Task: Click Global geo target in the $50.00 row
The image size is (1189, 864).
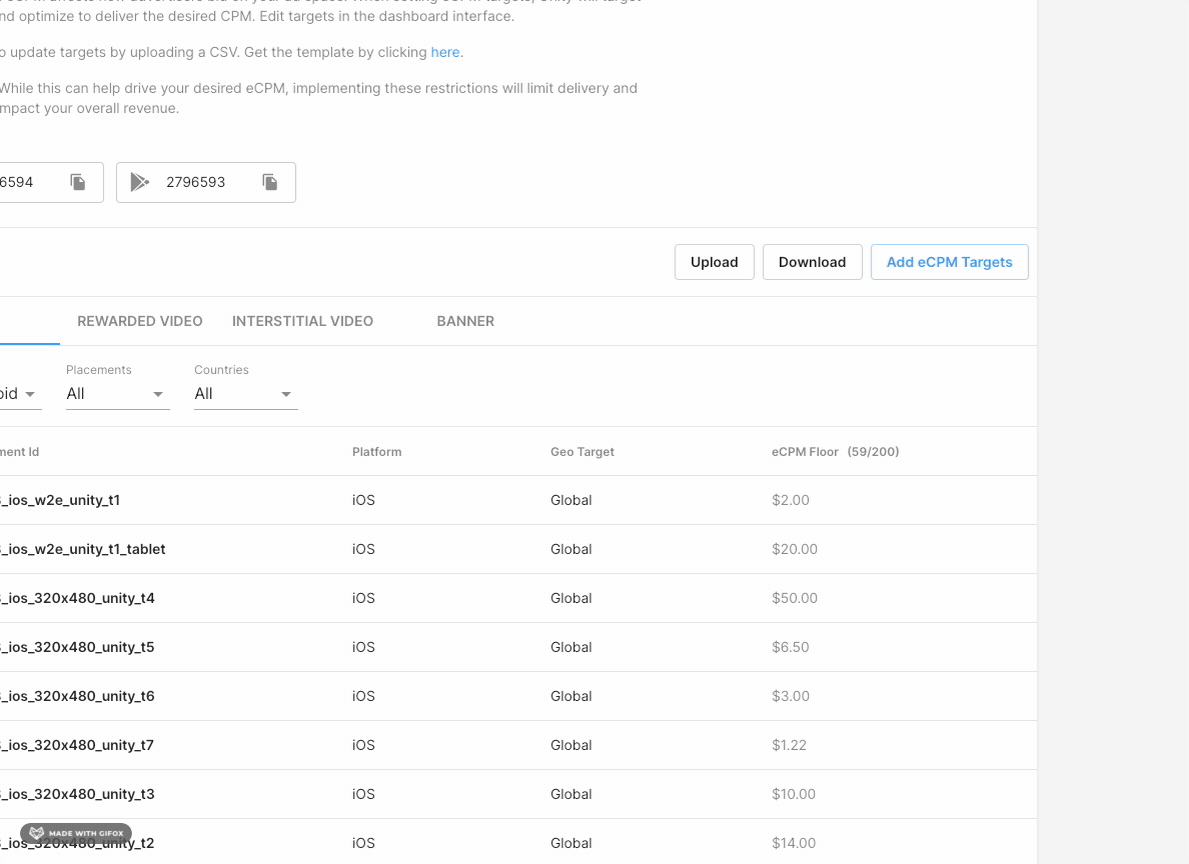Action: 571,598
